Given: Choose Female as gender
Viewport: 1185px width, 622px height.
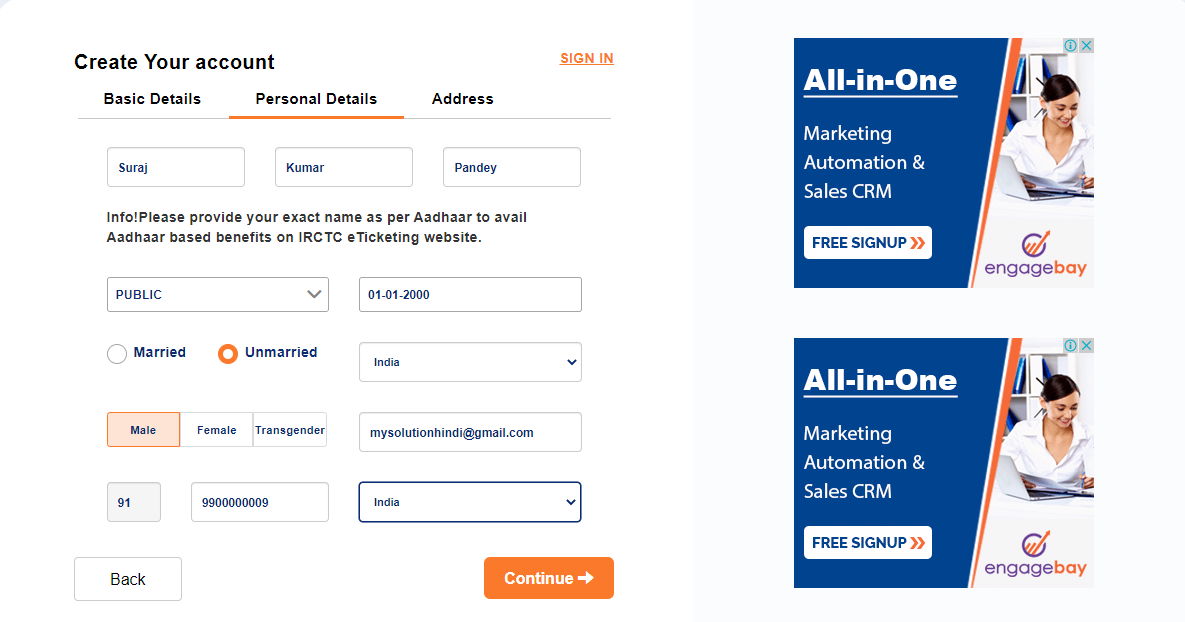Looking at the screenshot, I should click(x=216, y=430).
